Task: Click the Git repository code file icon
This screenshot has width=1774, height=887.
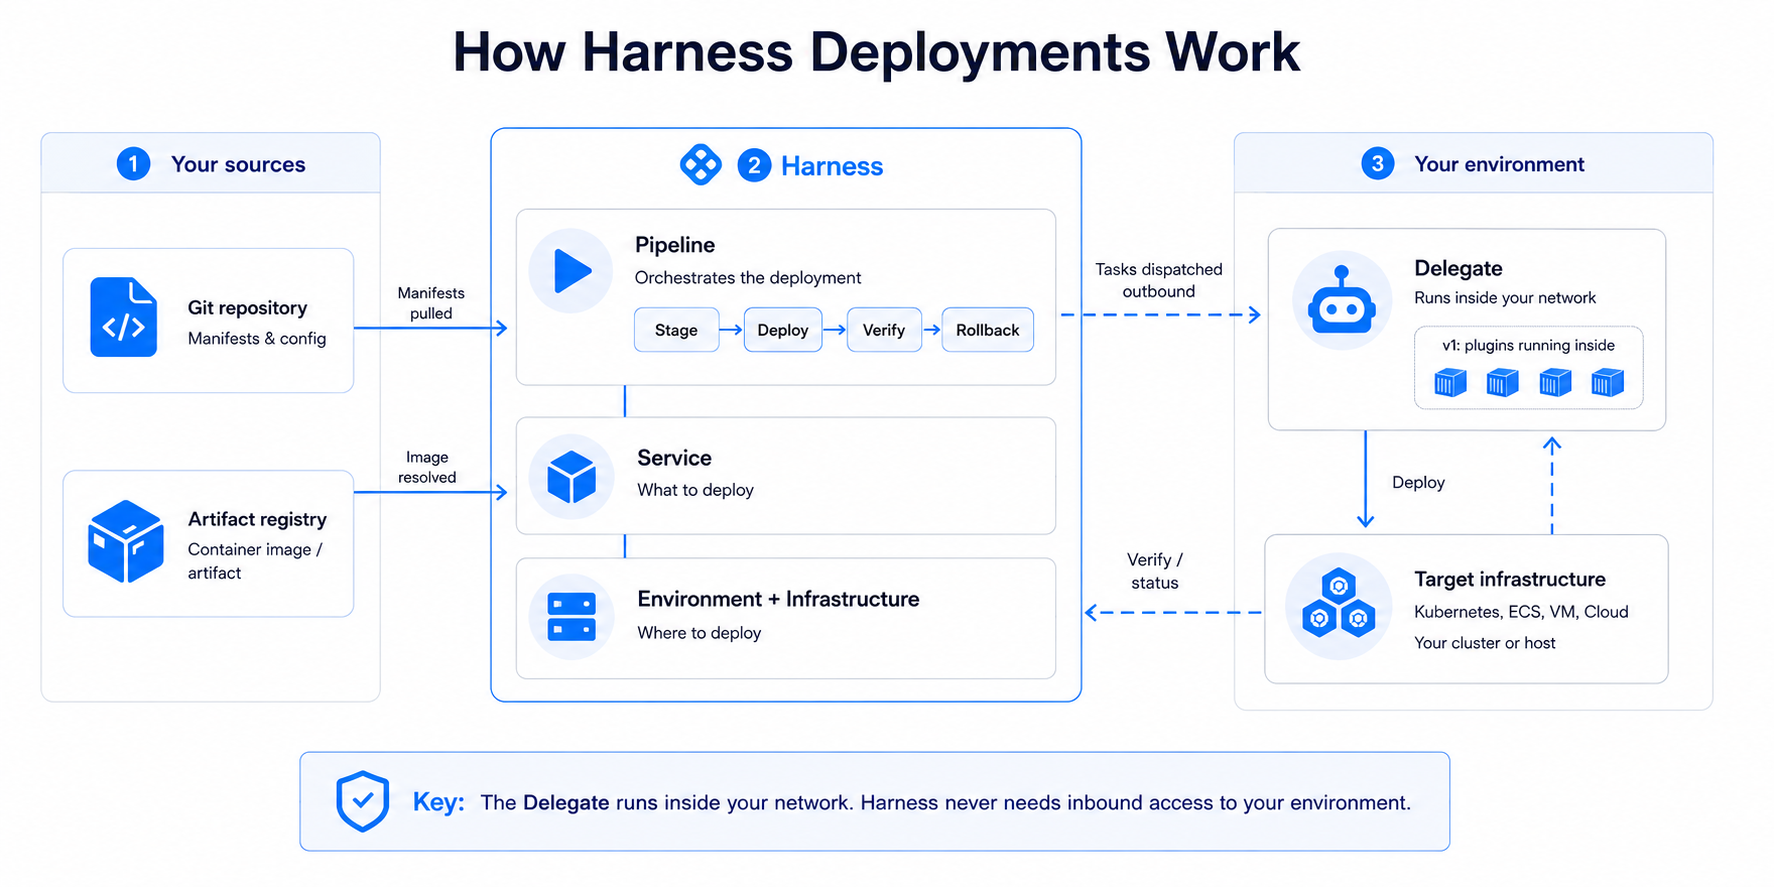Action: click(123, 317)
